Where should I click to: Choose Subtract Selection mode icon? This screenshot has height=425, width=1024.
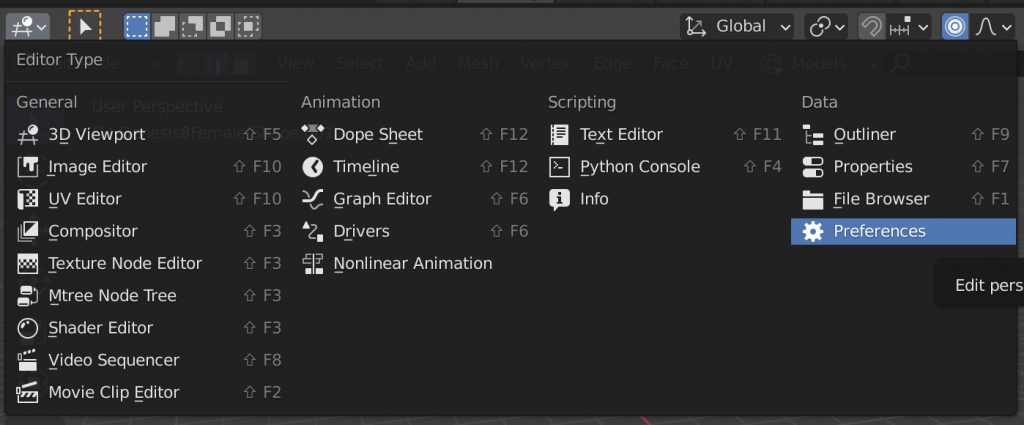point(193,27)
